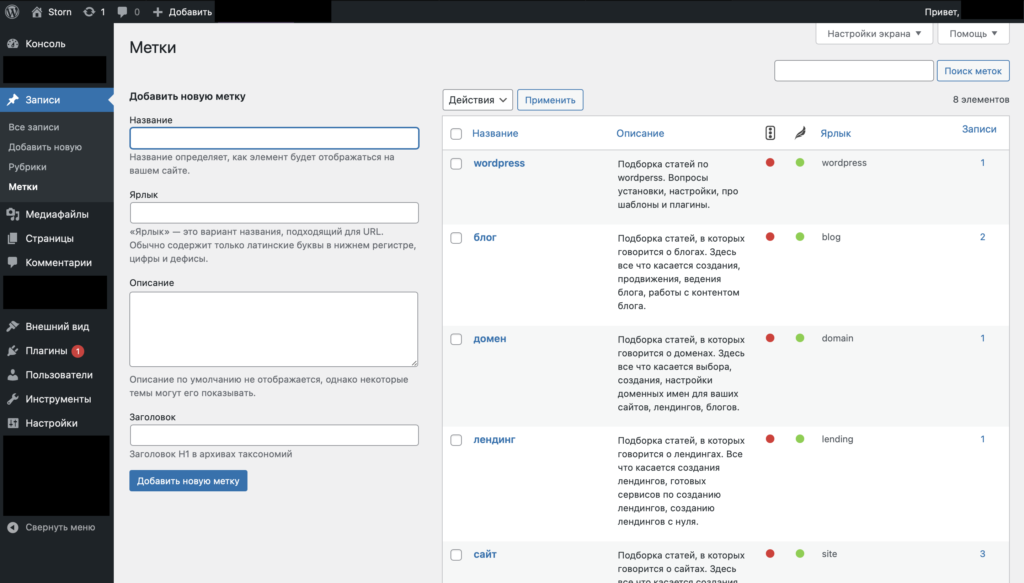Focus the Название text field

[x=274, y=138]
